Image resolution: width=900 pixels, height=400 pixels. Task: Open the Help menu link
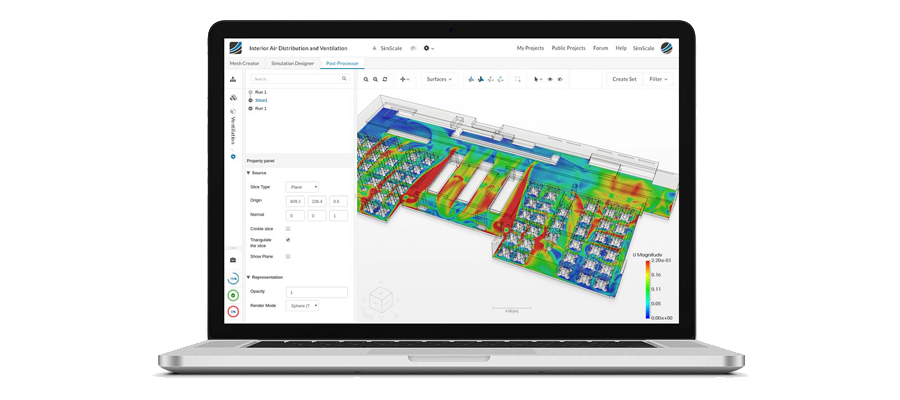[620, 48]
